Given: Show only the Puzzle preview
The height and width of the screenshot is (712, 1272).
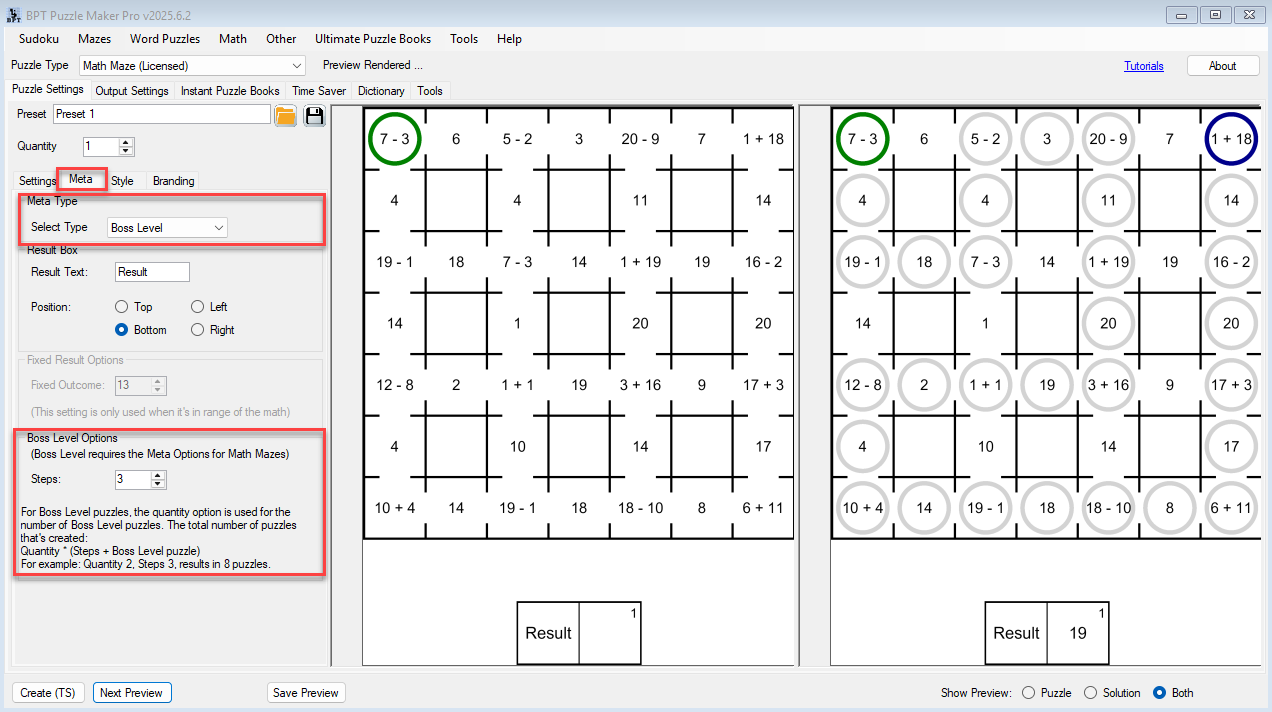Looking at the screenshot, I should [x=1028, y=693].
